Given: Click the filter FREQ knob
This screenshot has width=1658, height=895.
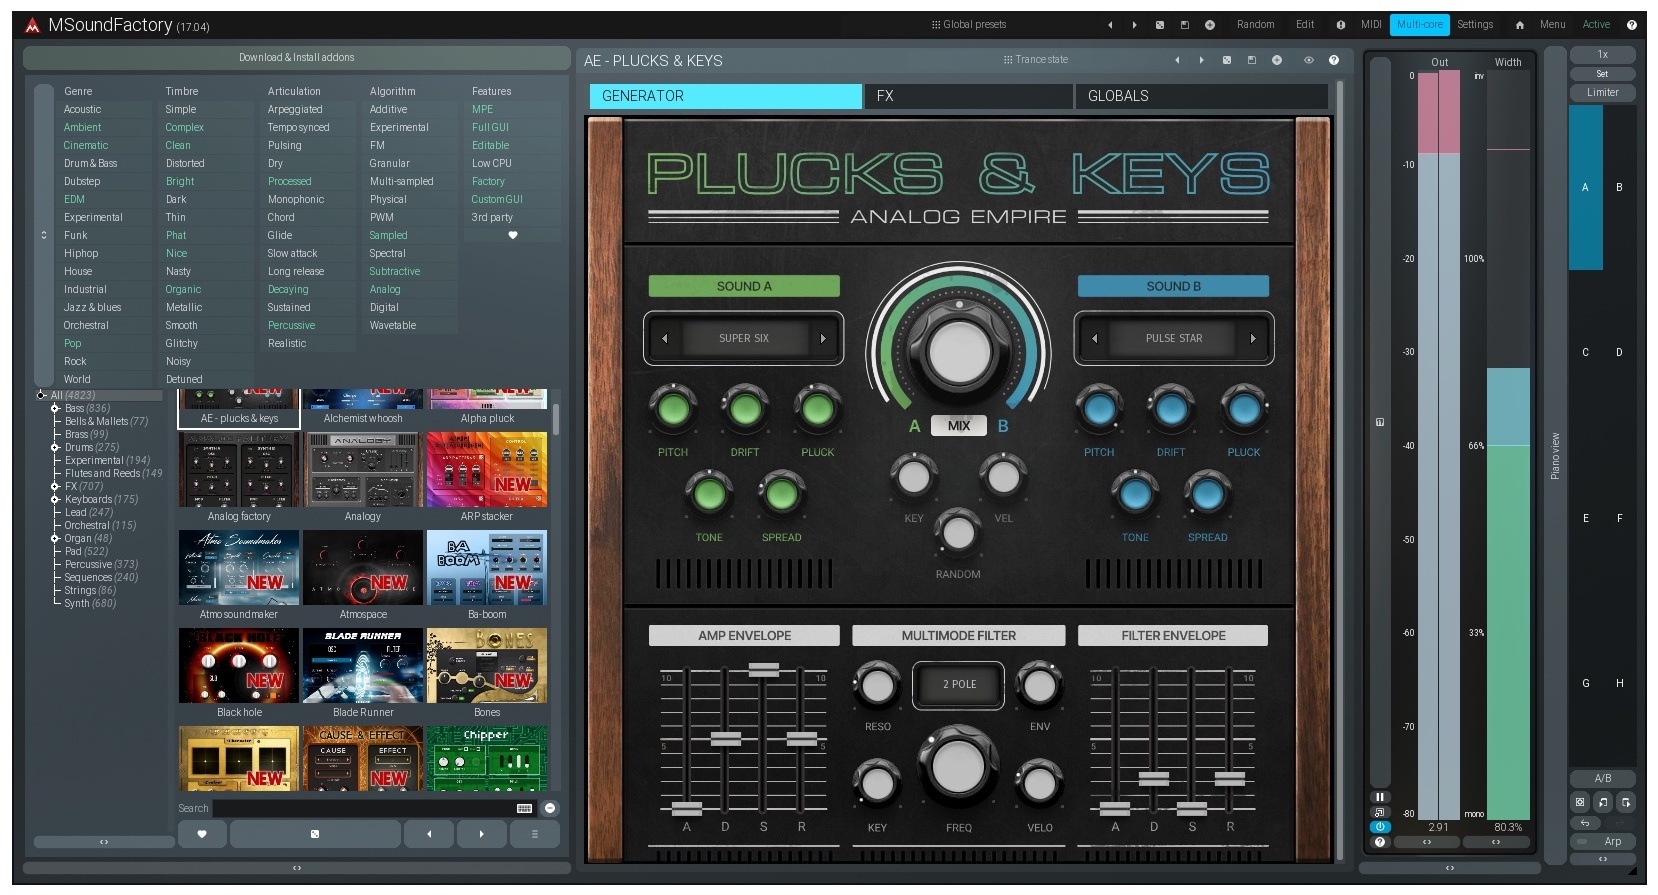Looking at the screenshot, I should [958, 768].
